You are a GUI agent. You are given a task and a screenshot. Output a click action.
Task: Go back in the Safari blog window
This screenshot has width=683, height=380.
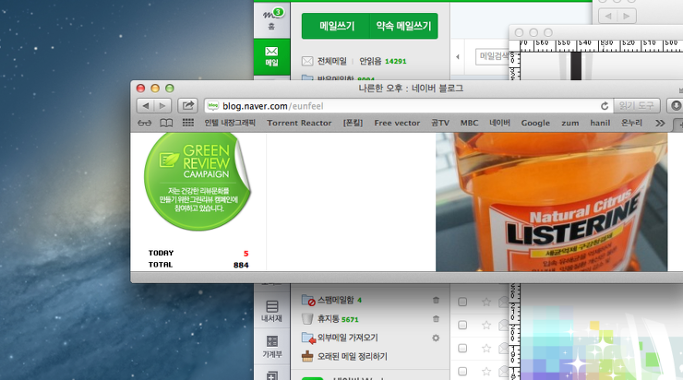tap(145, 105)
